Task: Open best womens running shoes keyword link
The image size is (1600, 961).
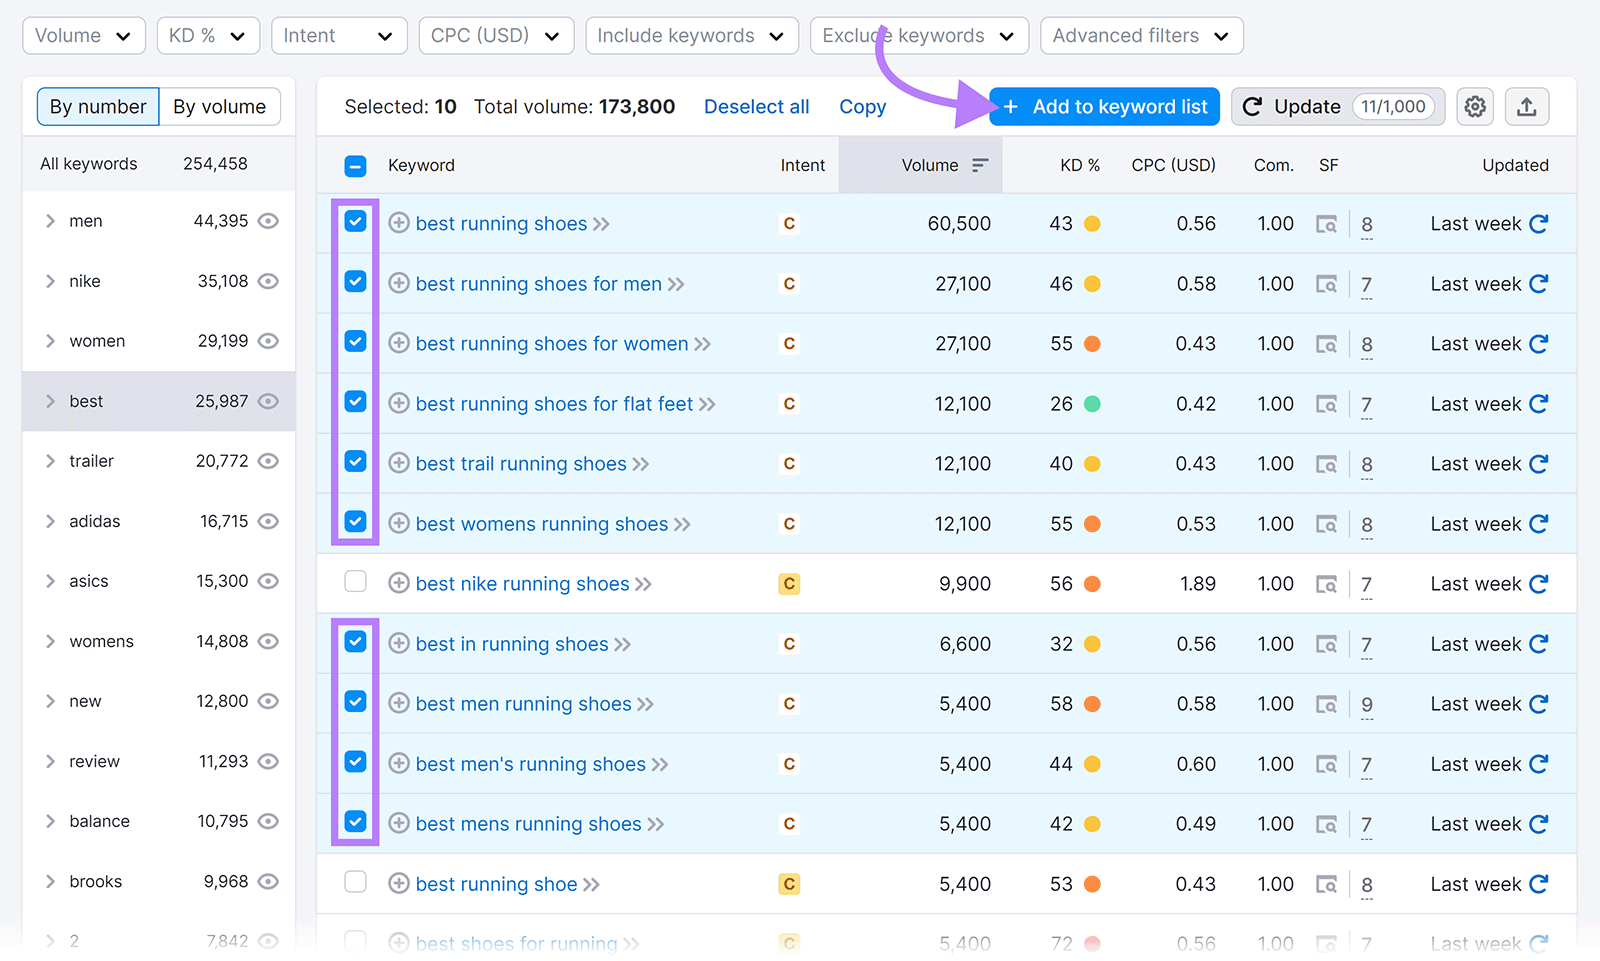Action: click(542, 524)
